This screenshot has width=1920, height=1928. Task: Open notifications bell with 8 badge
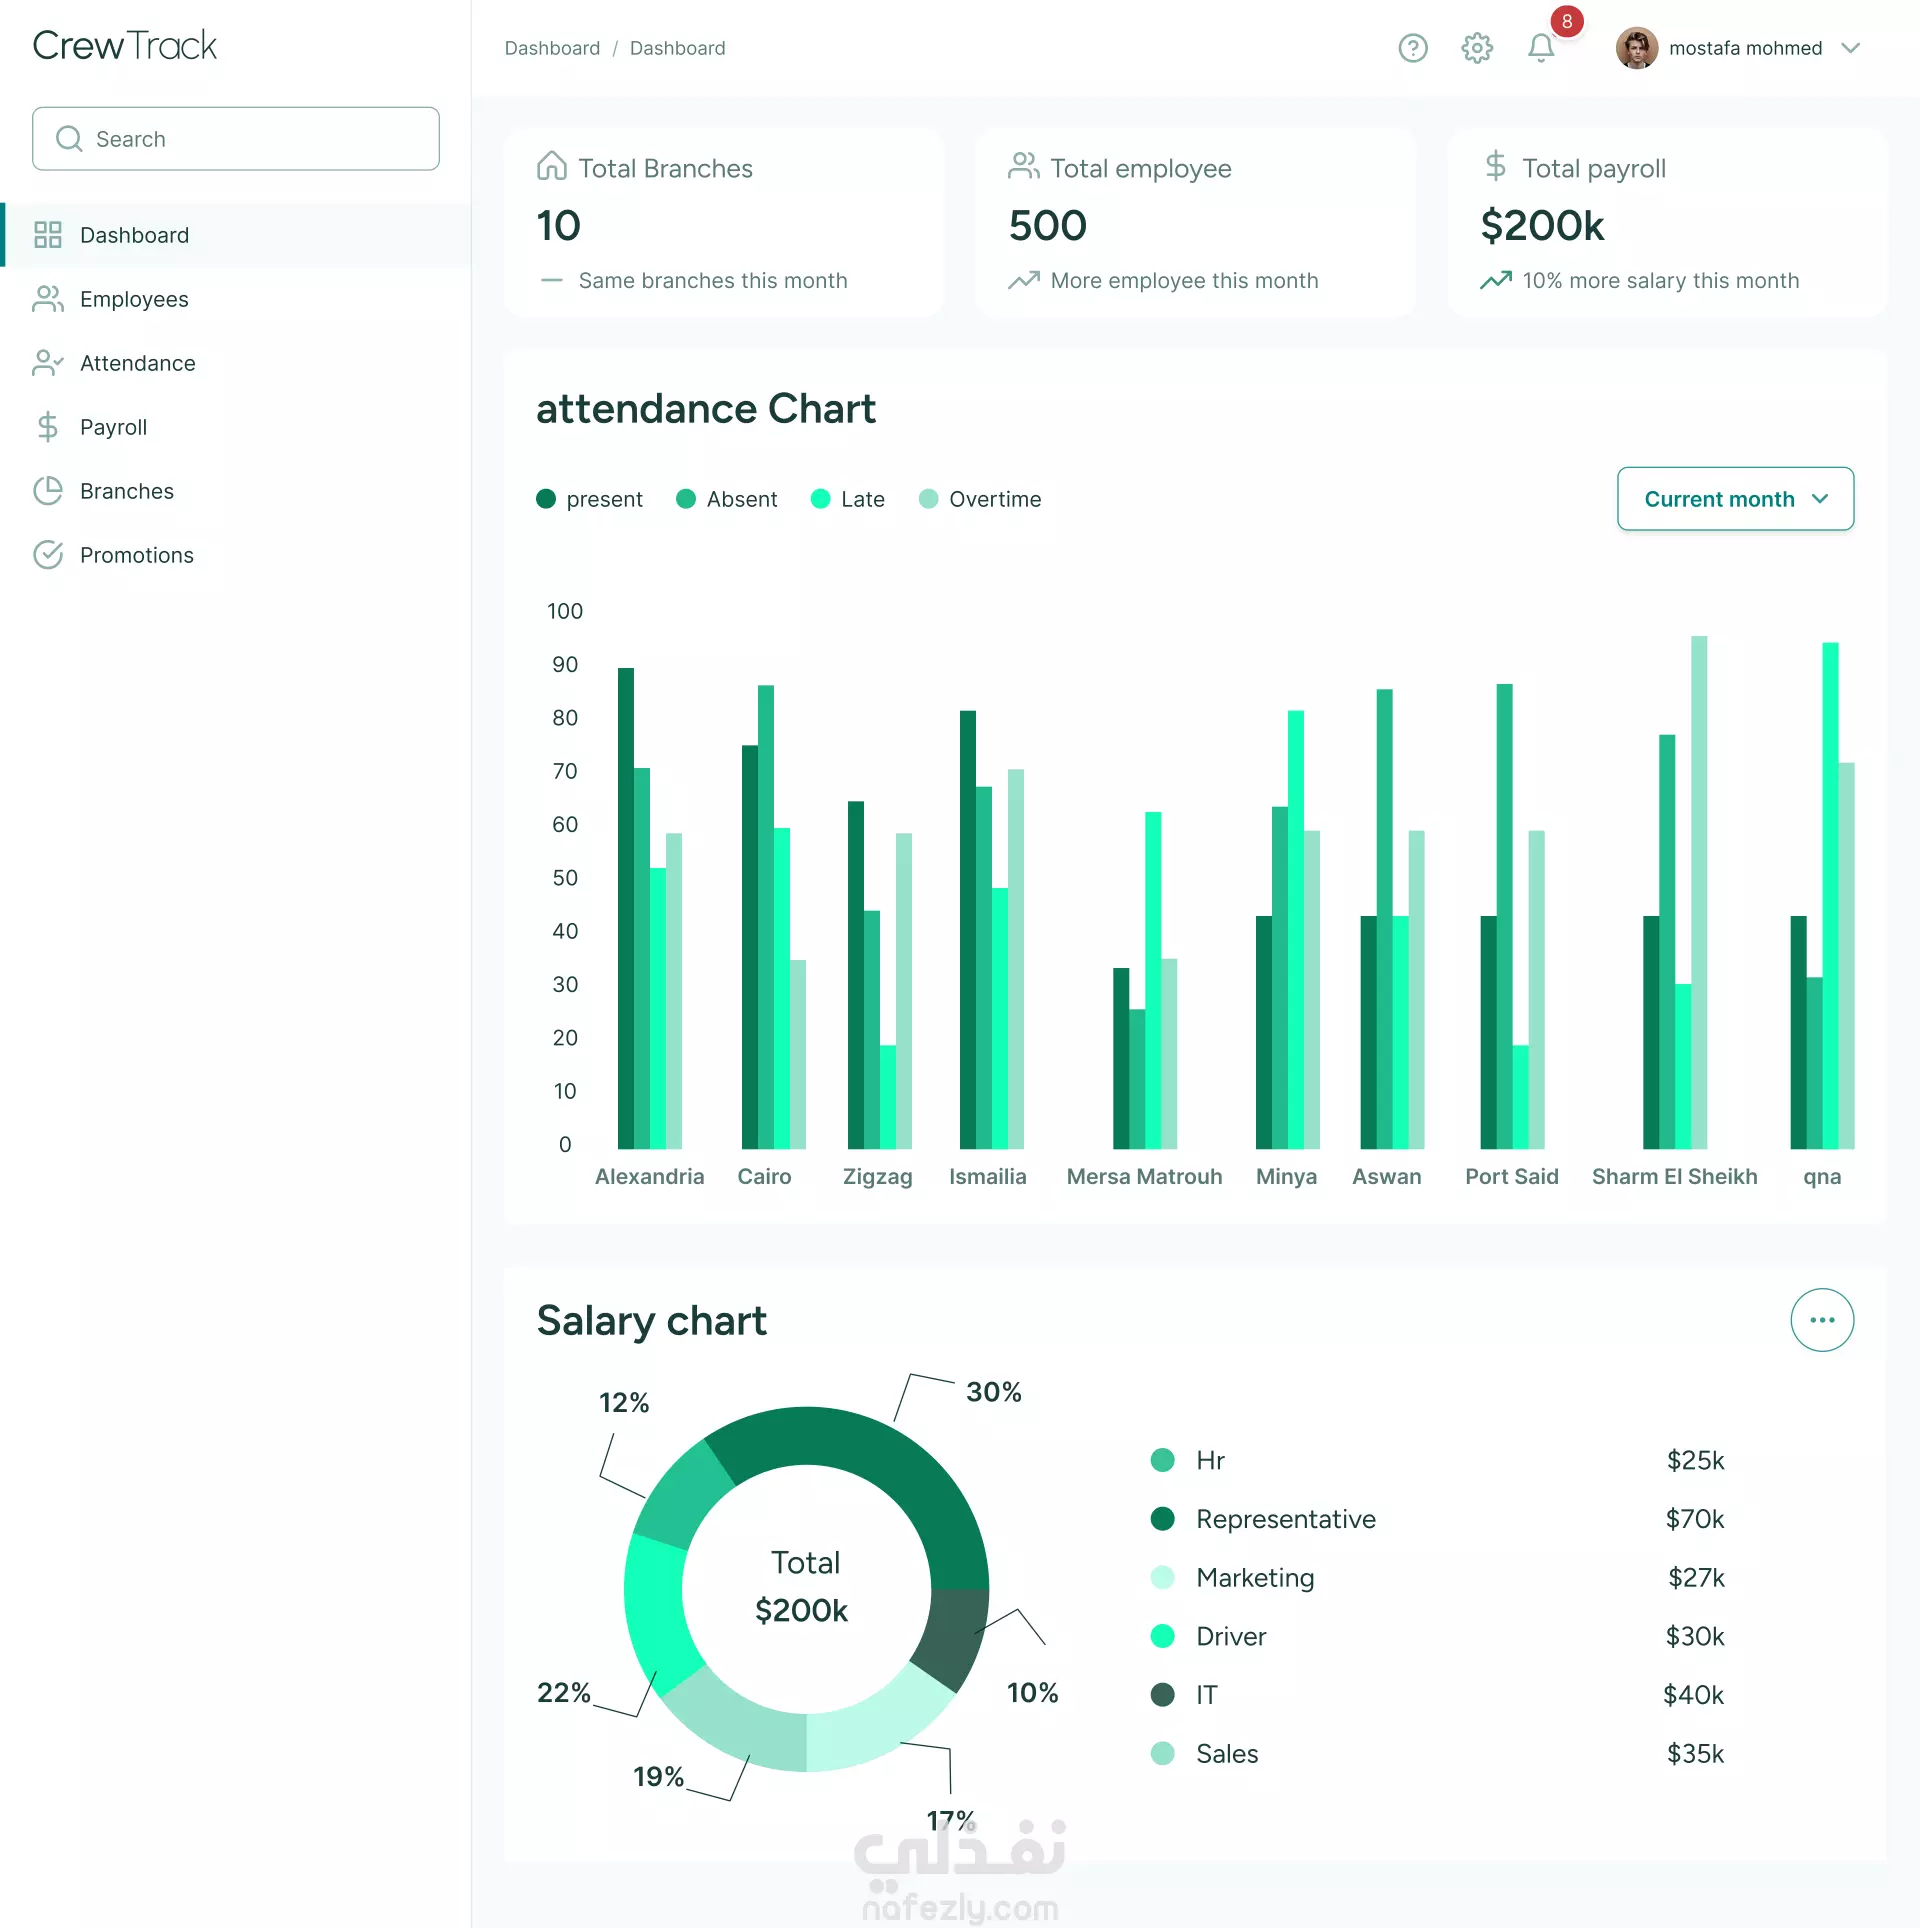(1541, 48)
